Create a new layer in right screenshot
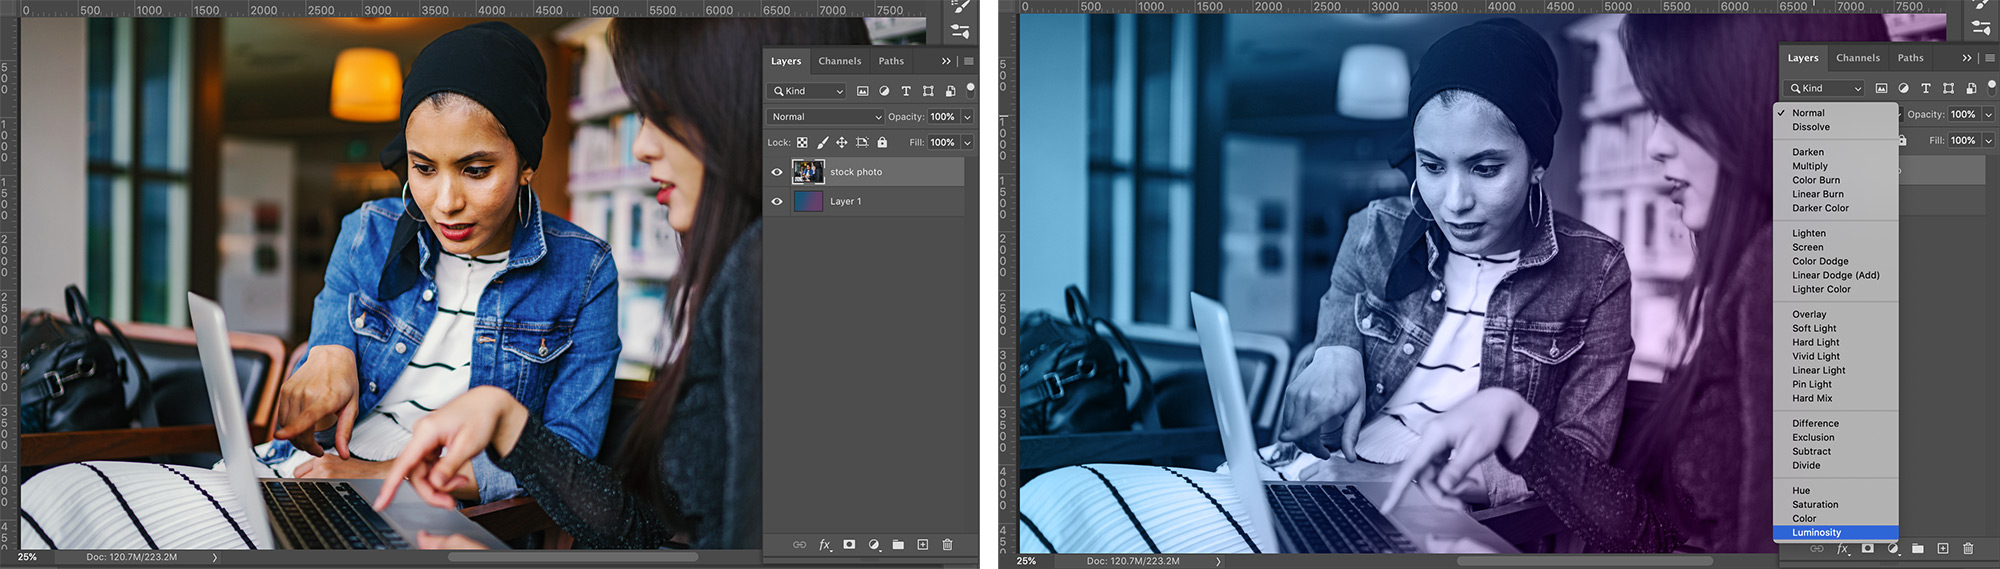Image resolution: width=2000 pixels, height=569 pixels. tap(1943, 548)
